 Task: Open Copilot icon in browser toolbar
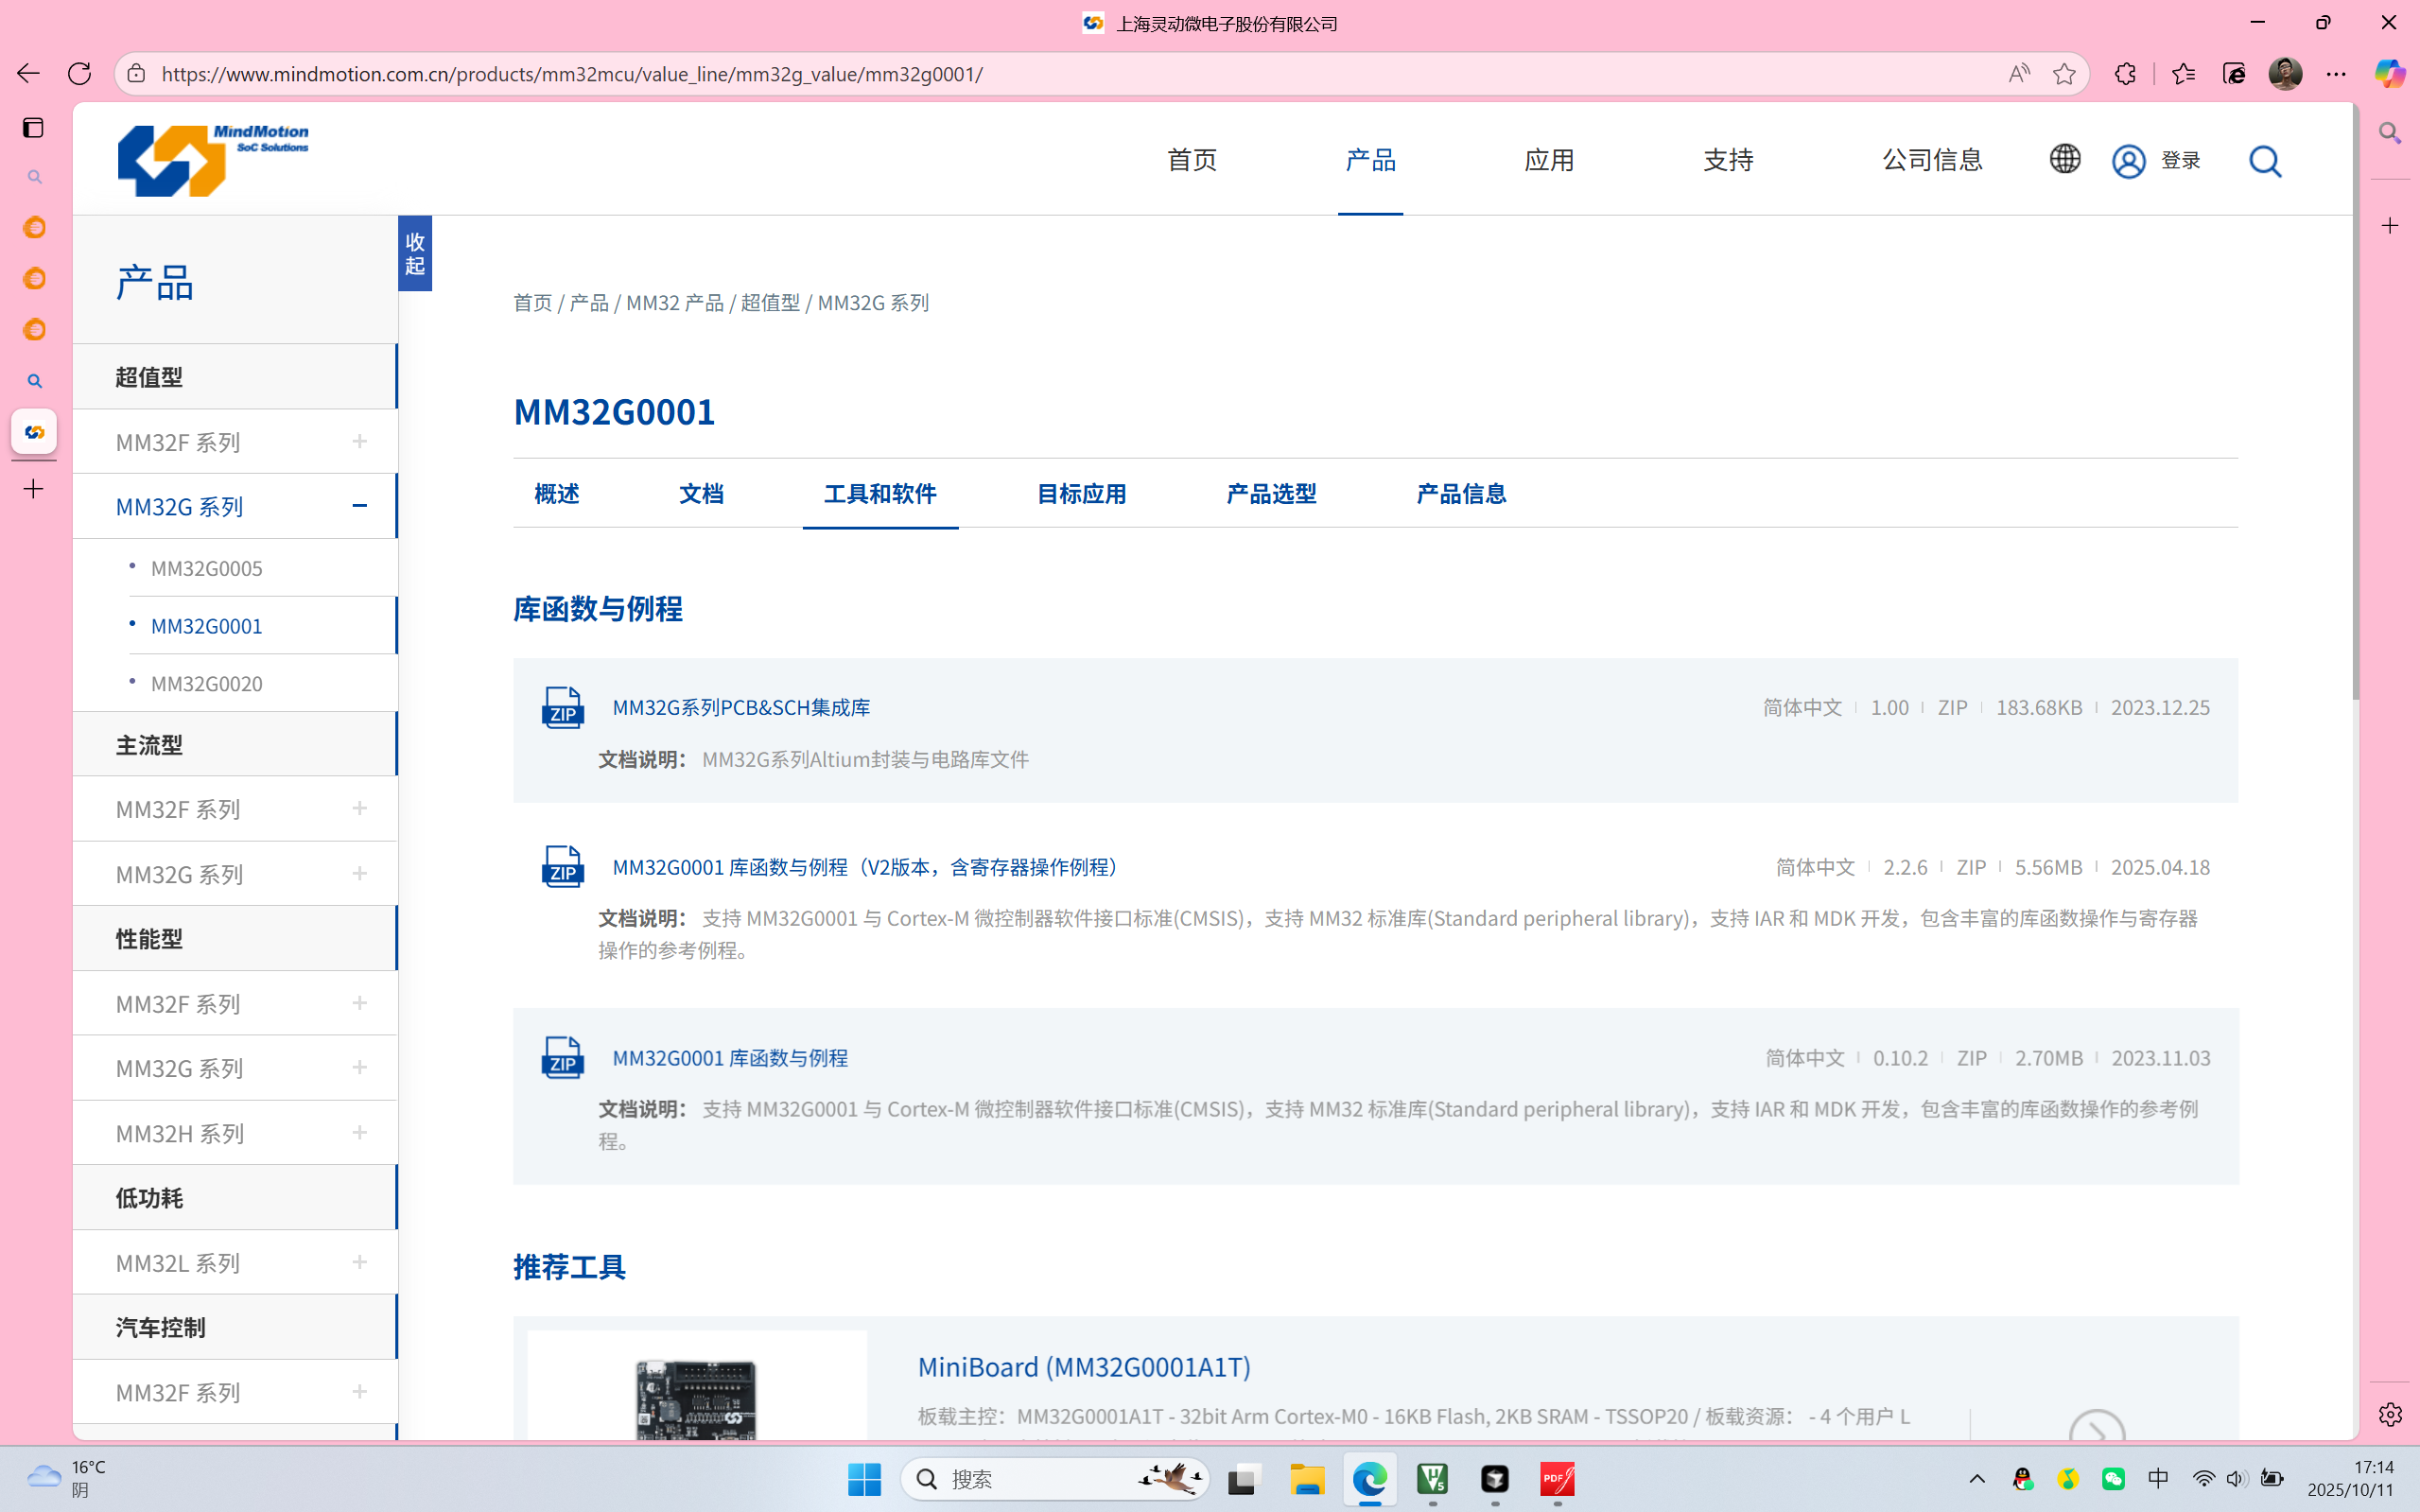click(2389, 74)
